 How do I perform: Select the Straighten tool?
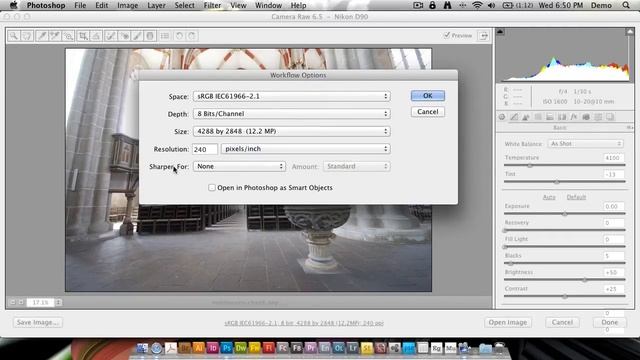coord(96,36)
